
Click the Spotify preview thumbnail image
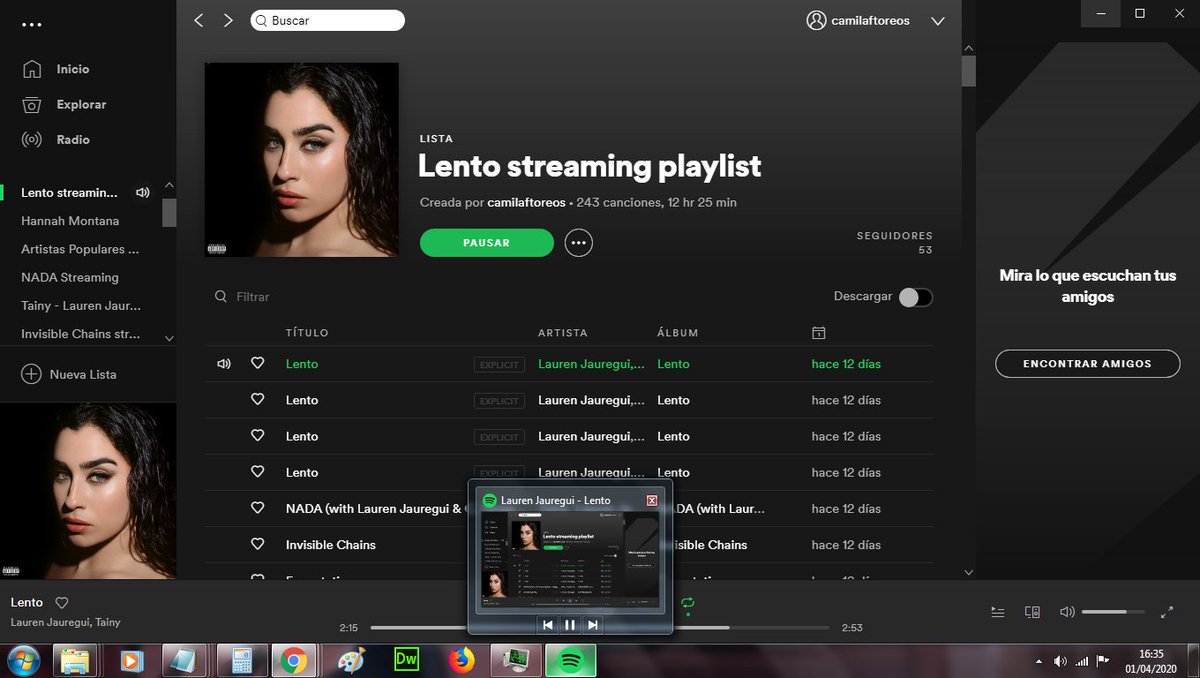[x=570, y=560]
